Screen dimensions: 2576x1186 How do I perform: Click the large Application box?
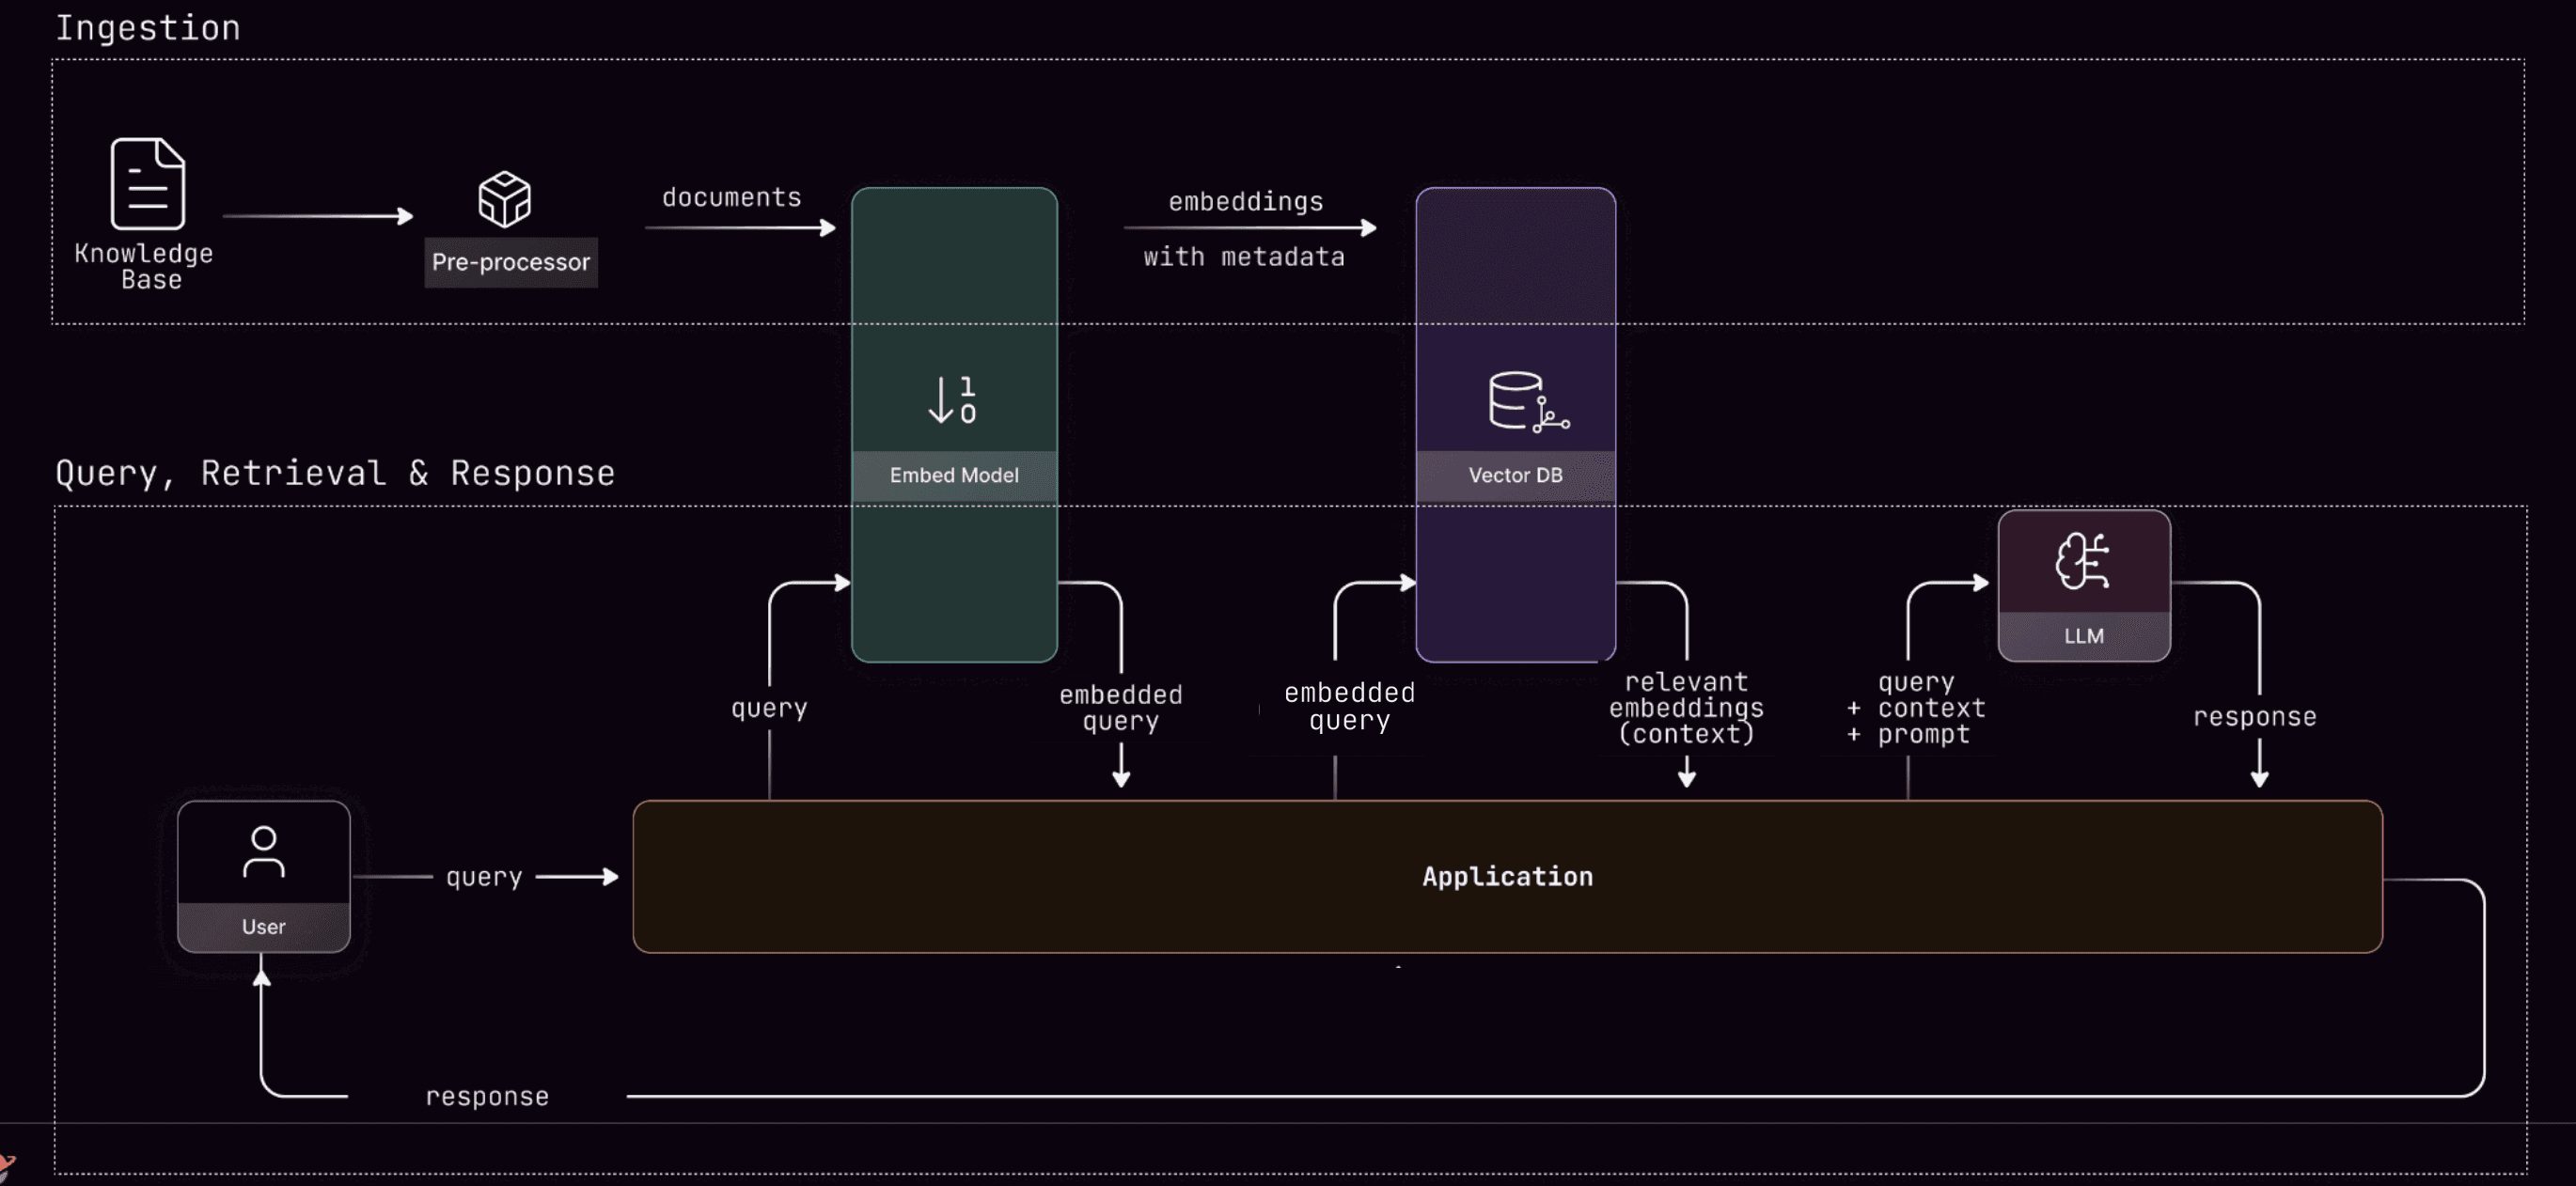pyautogui.click(x=1506, y=876)
